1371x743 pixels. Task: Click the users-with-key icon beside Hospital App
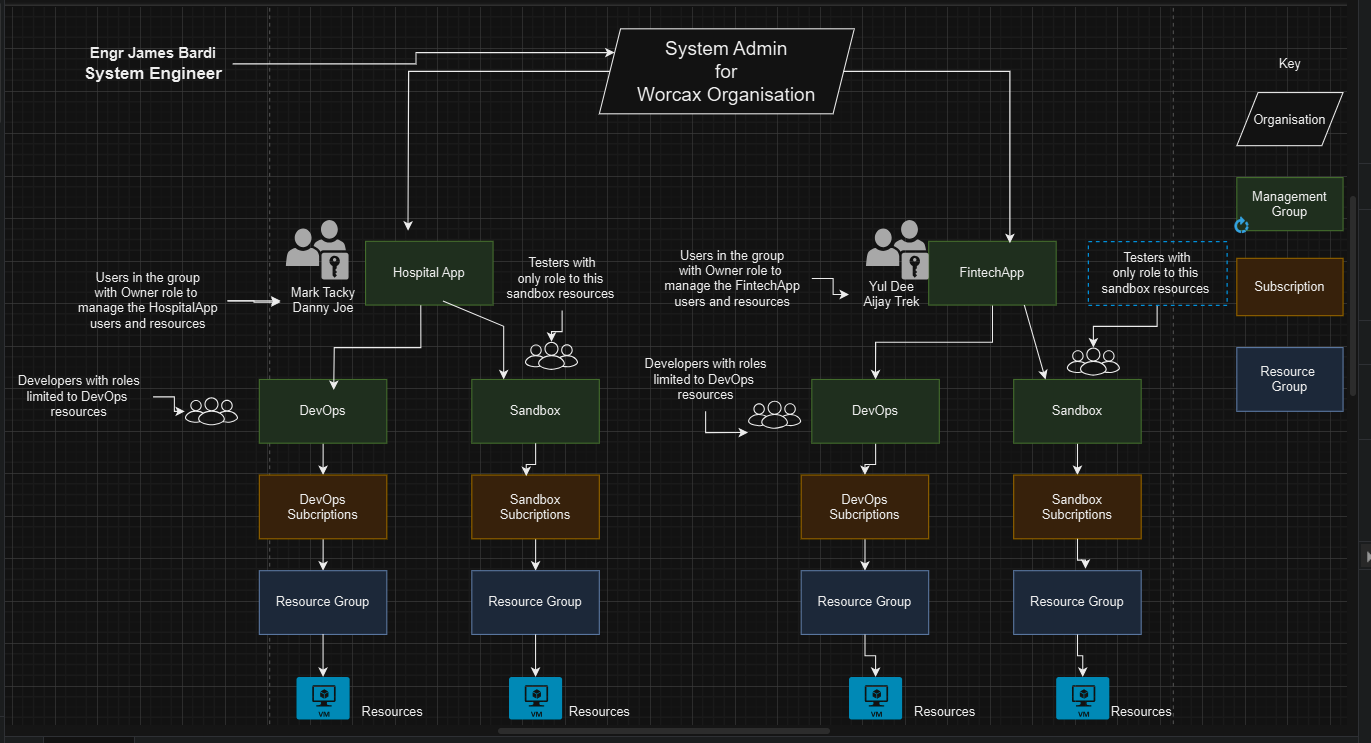click(x=316, y=250)
